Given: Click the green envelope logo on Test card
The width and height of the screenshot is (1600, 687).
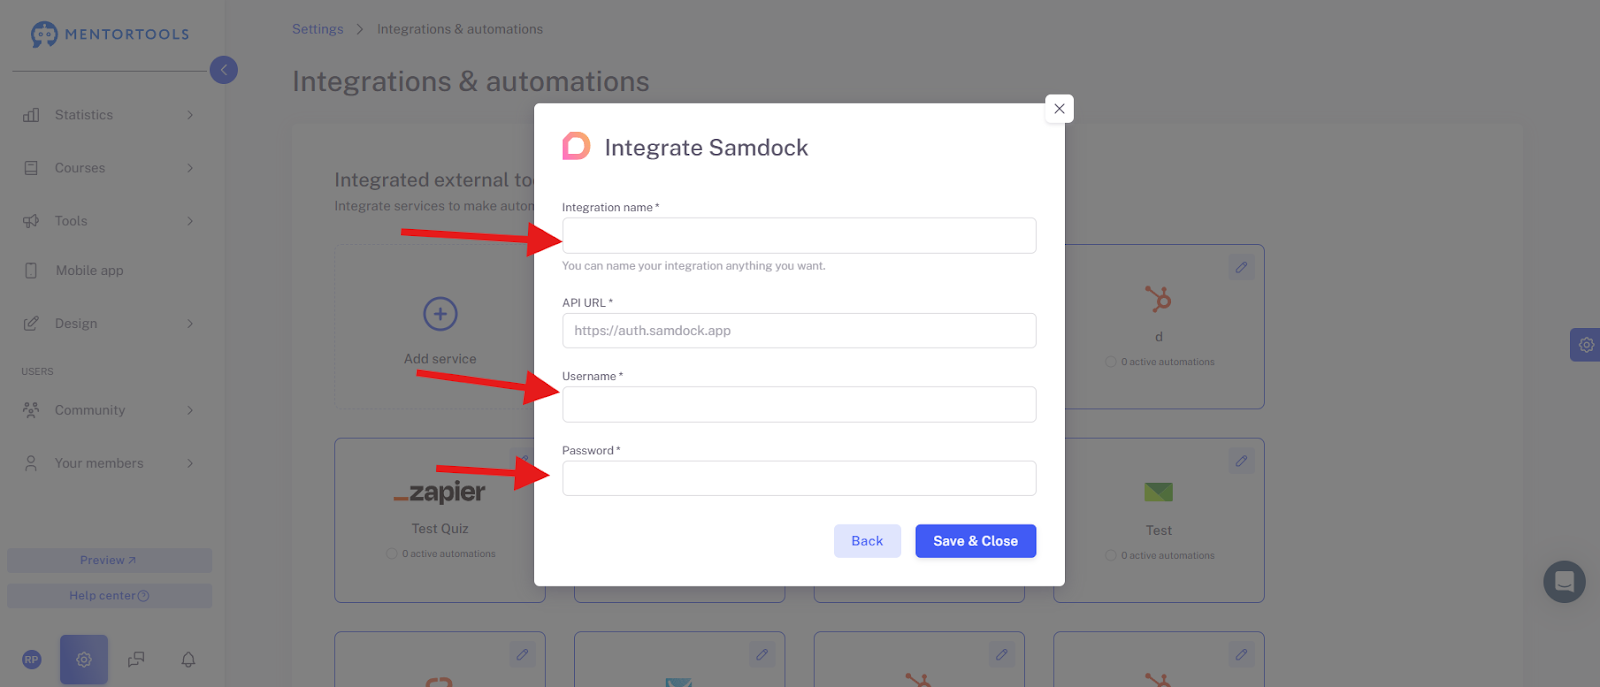Looking at the screenshot, I should (1158, 492).
